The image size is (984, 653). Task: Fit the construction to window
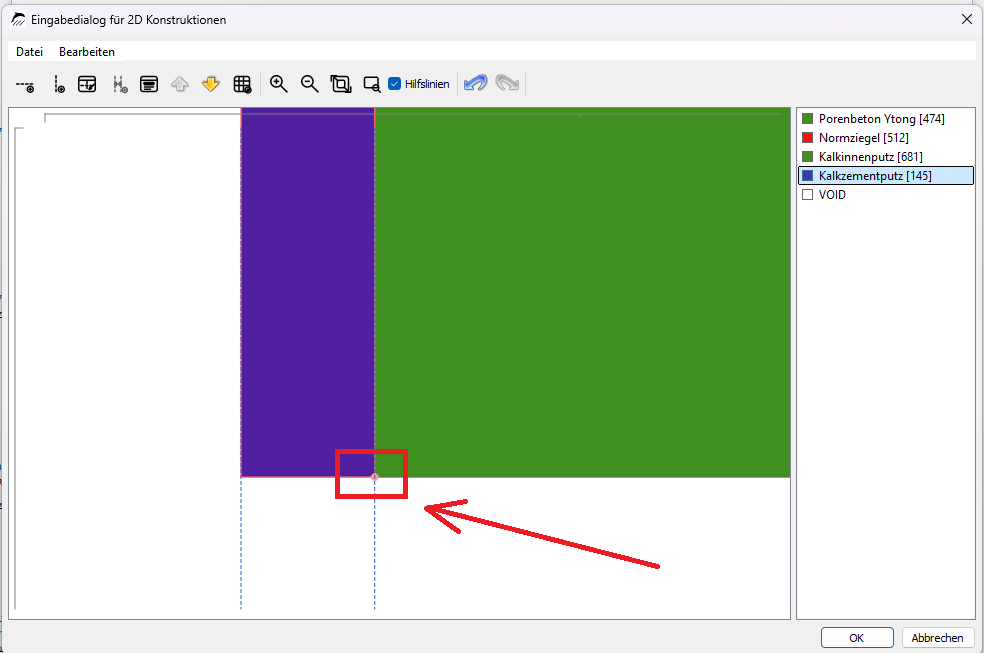pos(341,84)
